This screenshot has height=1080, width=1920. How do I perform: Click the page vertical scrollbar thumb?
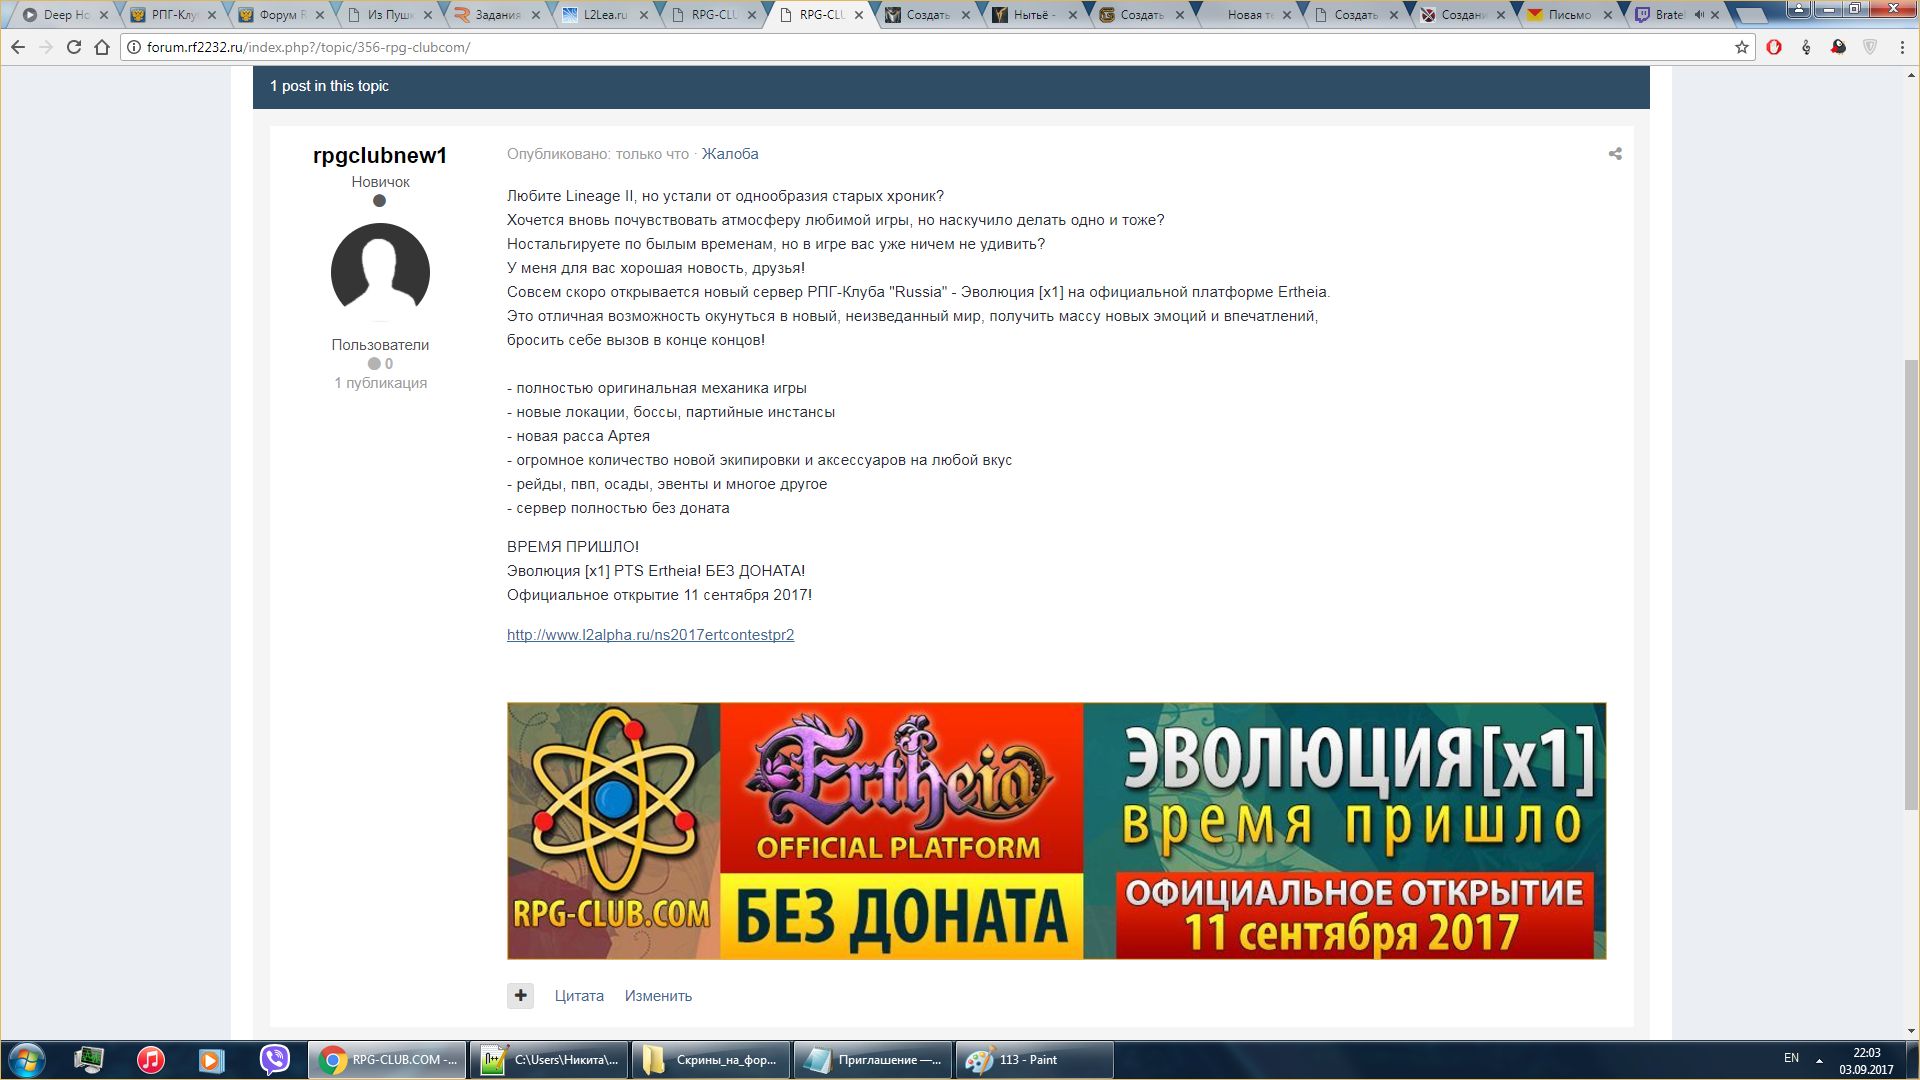coord(1911,584)
